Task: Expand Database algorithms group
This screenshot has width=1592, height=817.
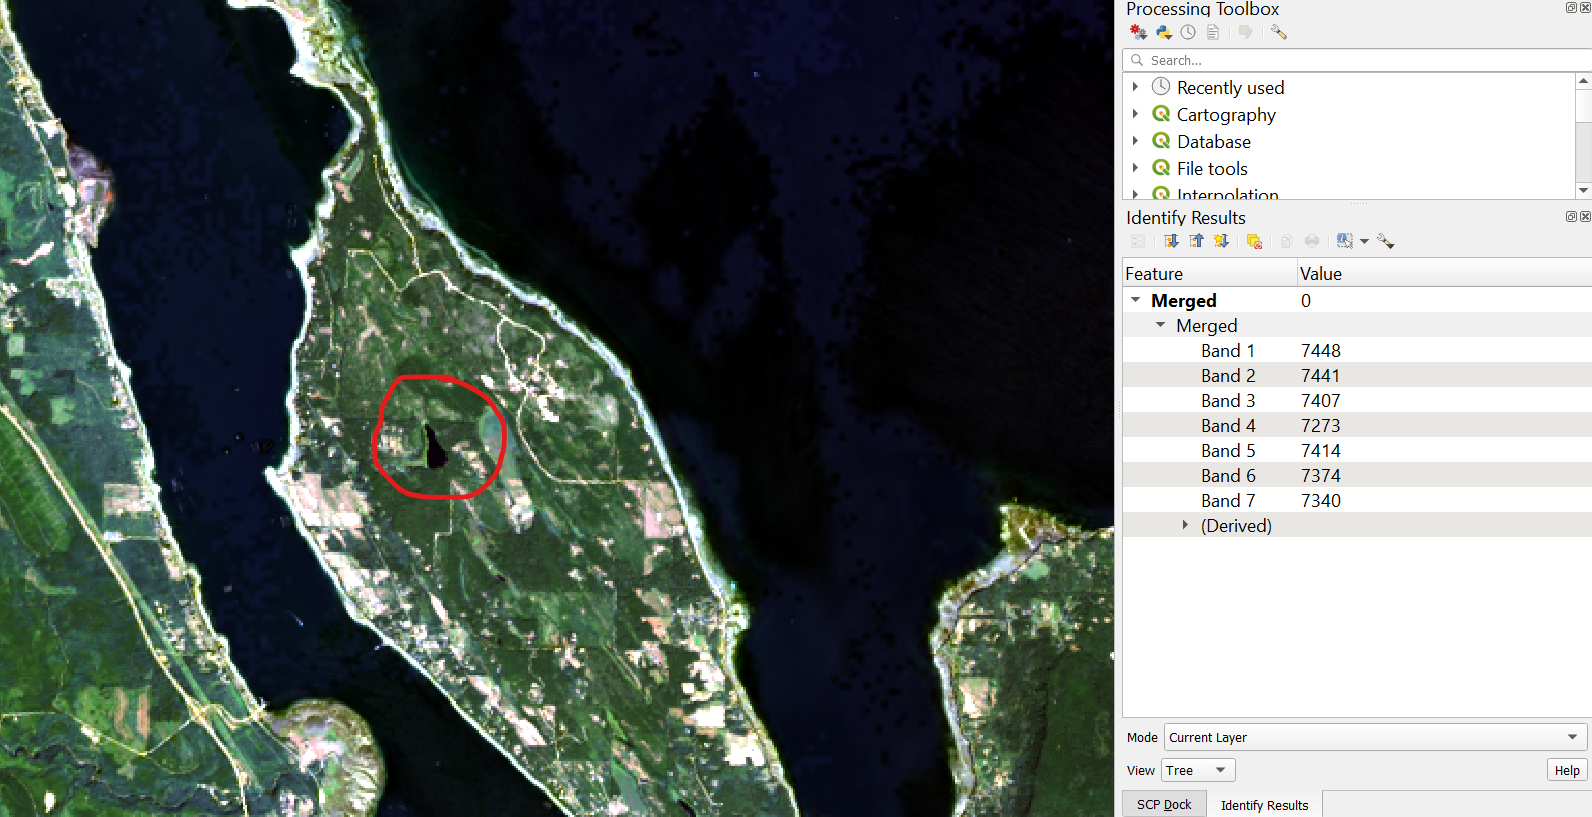Action: [1135, 141]
